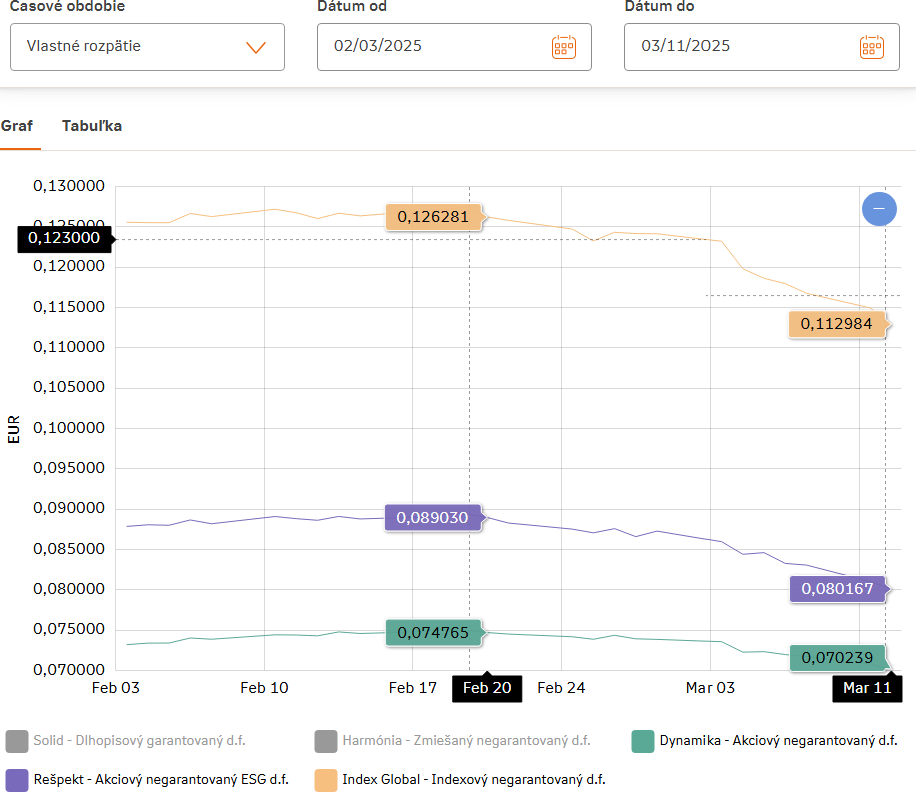The image size is (916, 802).
Task: Click the Solid - Dlhopisový garantovaný d.f. legend label
Action: pyautogui.click(x=139, y=741)
